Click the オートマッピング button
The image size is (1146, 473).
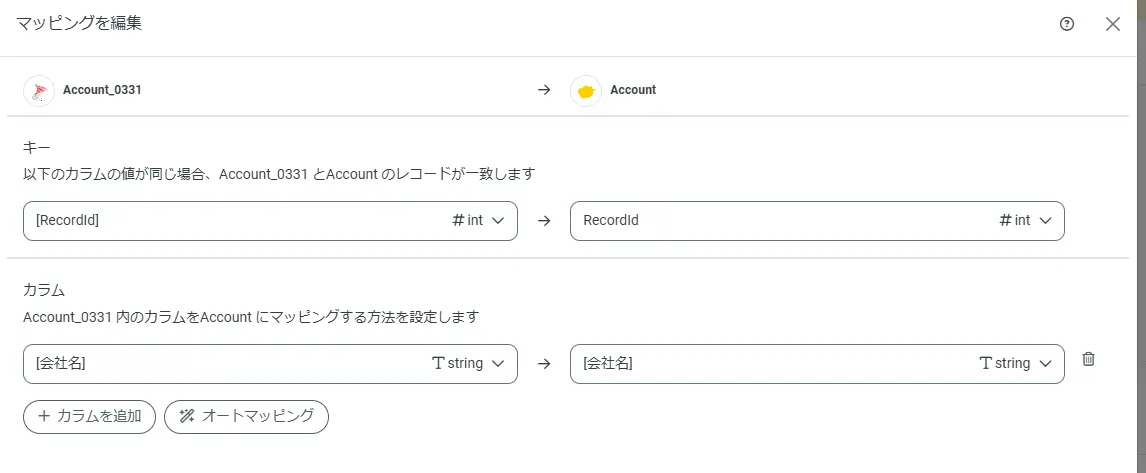tap(246, 417)
